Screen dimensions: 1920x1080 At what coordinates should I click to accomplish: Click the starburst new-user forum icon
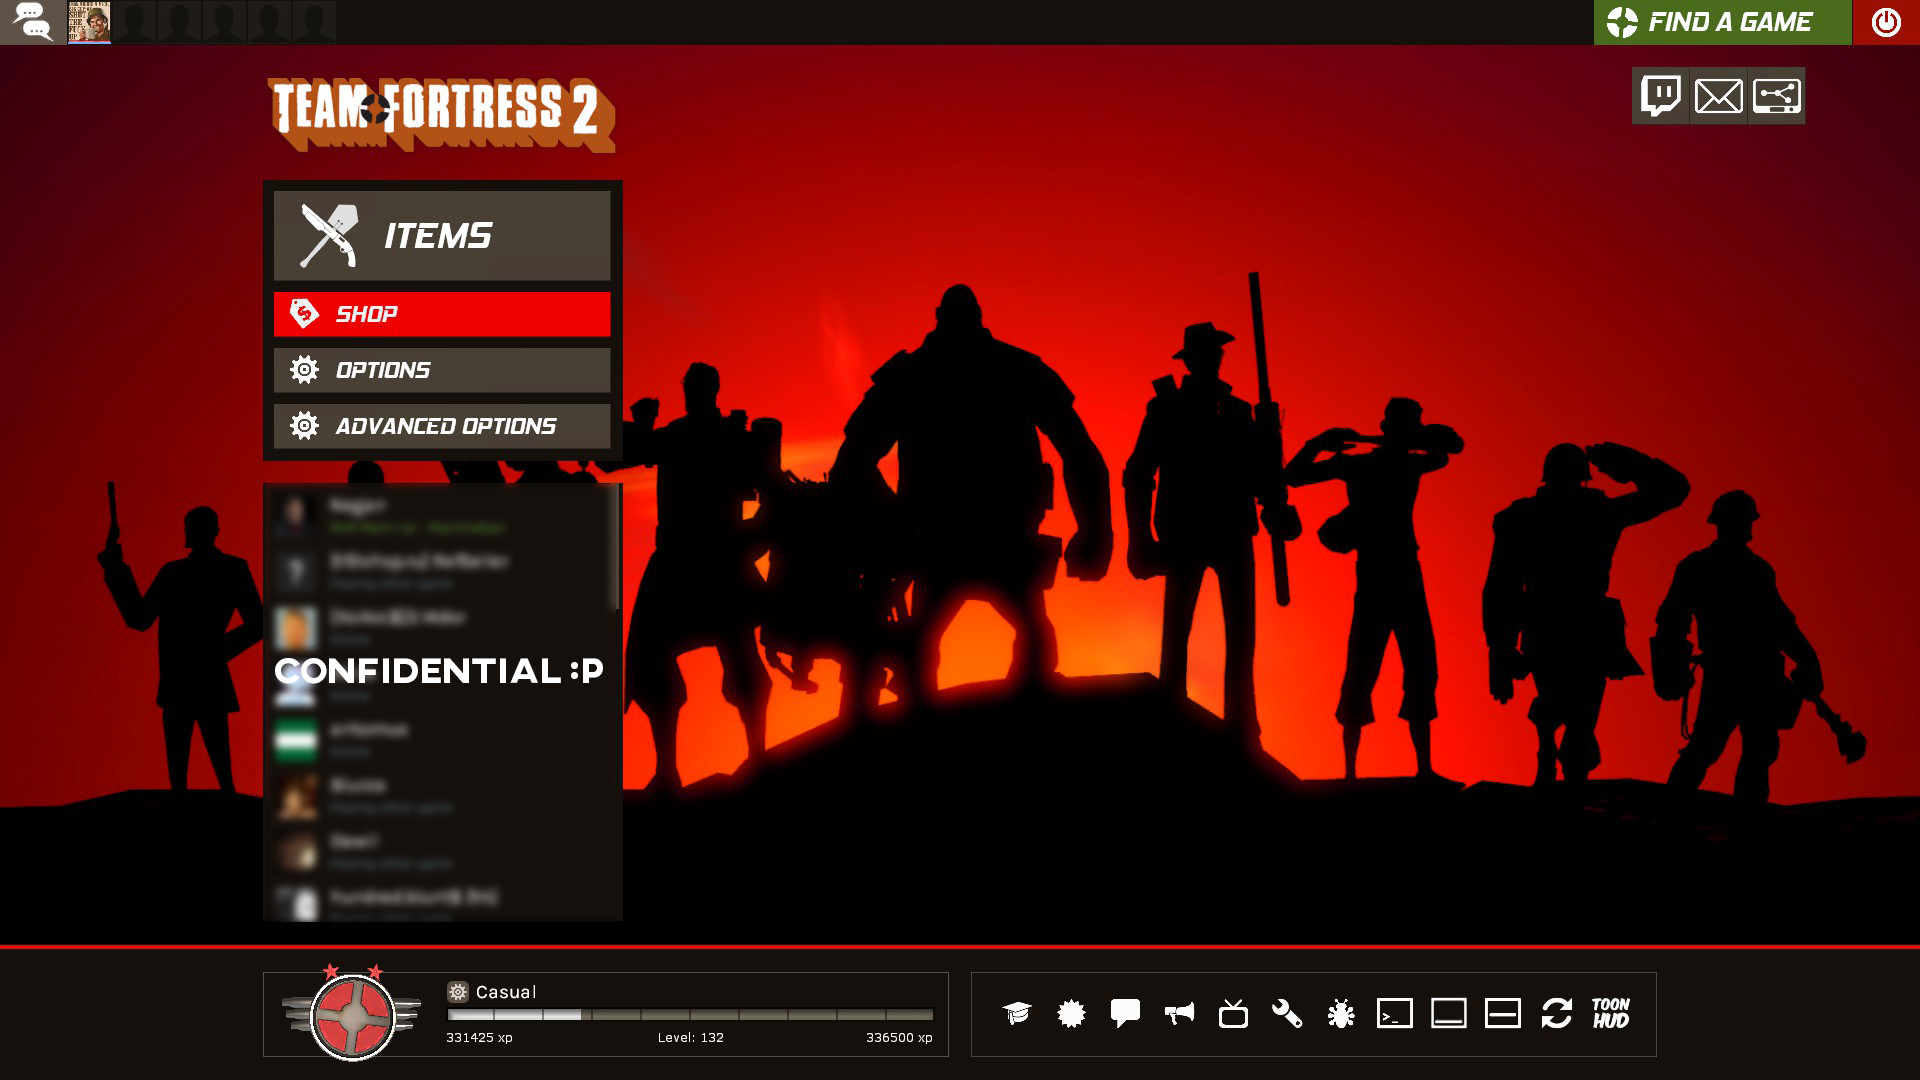(x=1071, y=1013)
